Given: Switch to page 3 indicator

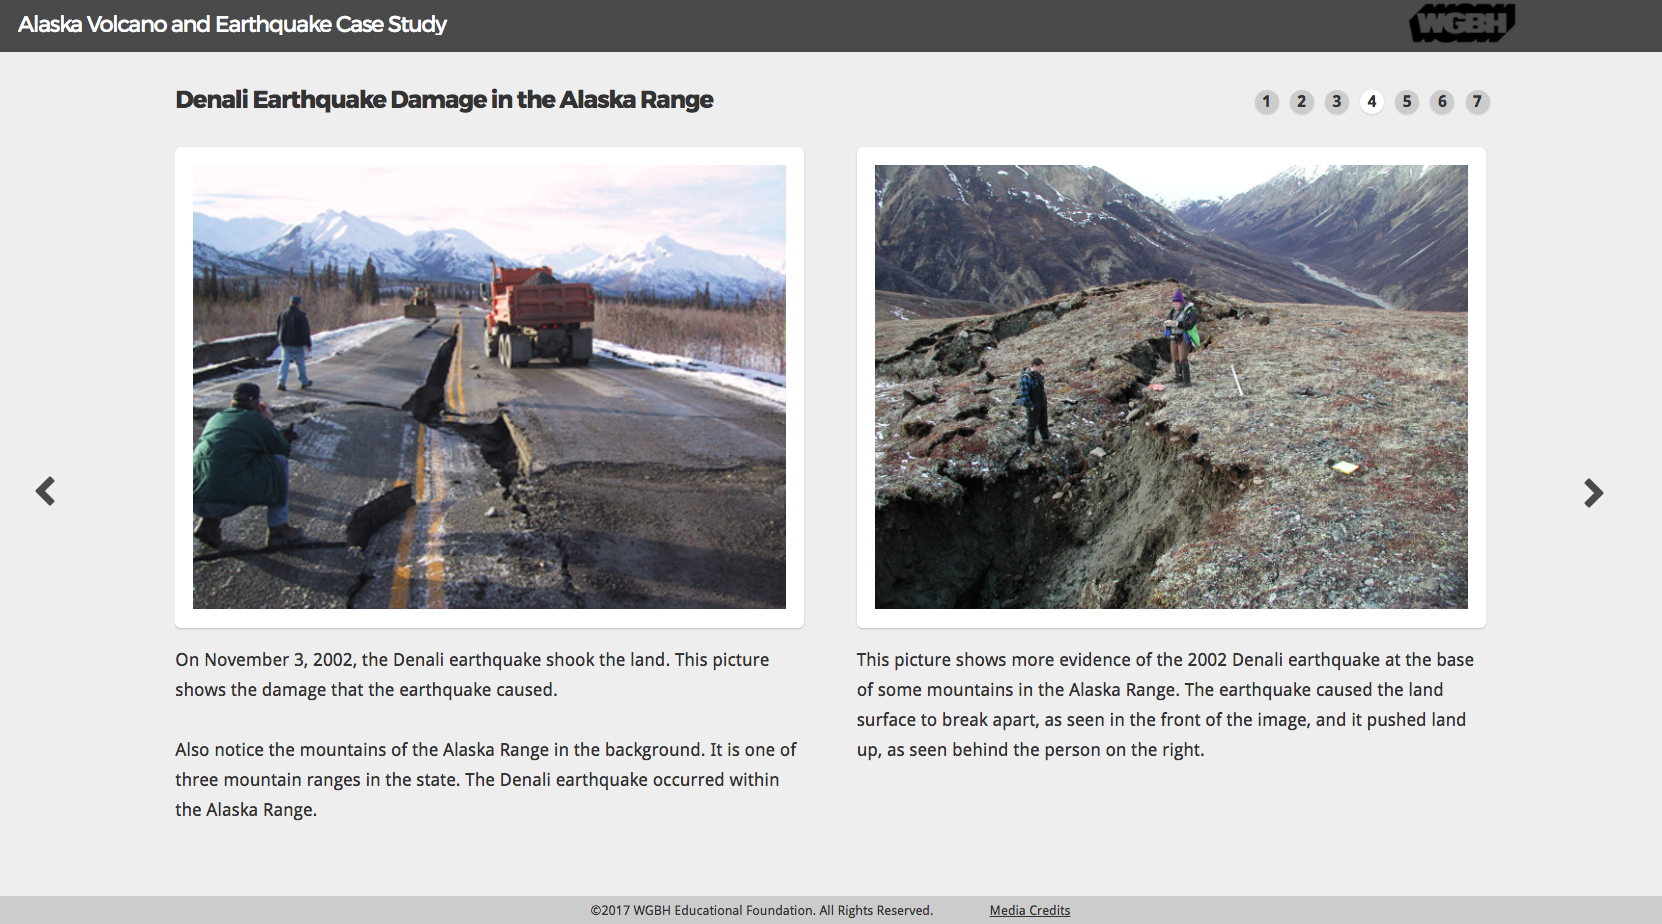Looking at the screenshot, I should pos(1337,102).
